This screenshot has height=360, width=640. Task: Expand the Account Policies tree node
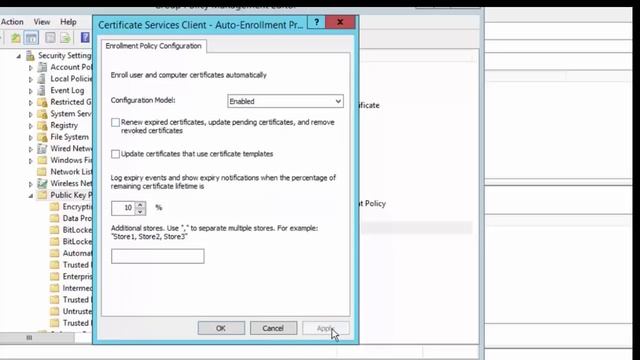click(31, 68)
